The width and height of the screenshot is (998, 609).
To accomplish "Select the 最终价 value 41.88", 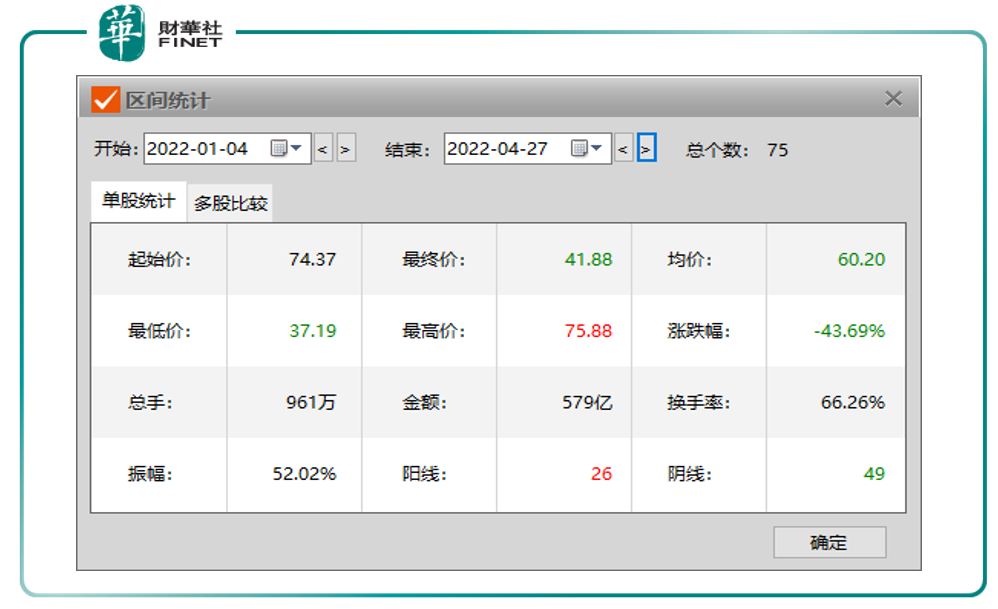I will [x=588, y=260].
